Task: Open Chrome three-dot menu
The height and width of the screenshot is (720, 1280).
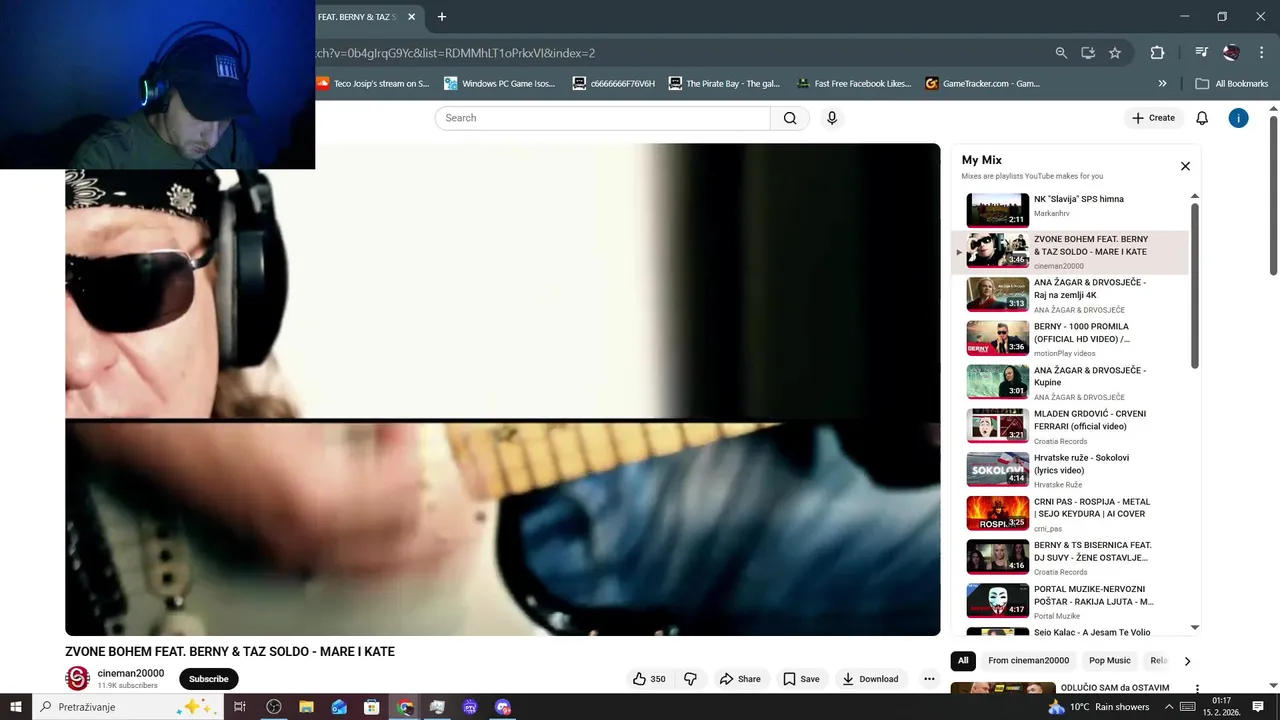Action: [1260, 53]
